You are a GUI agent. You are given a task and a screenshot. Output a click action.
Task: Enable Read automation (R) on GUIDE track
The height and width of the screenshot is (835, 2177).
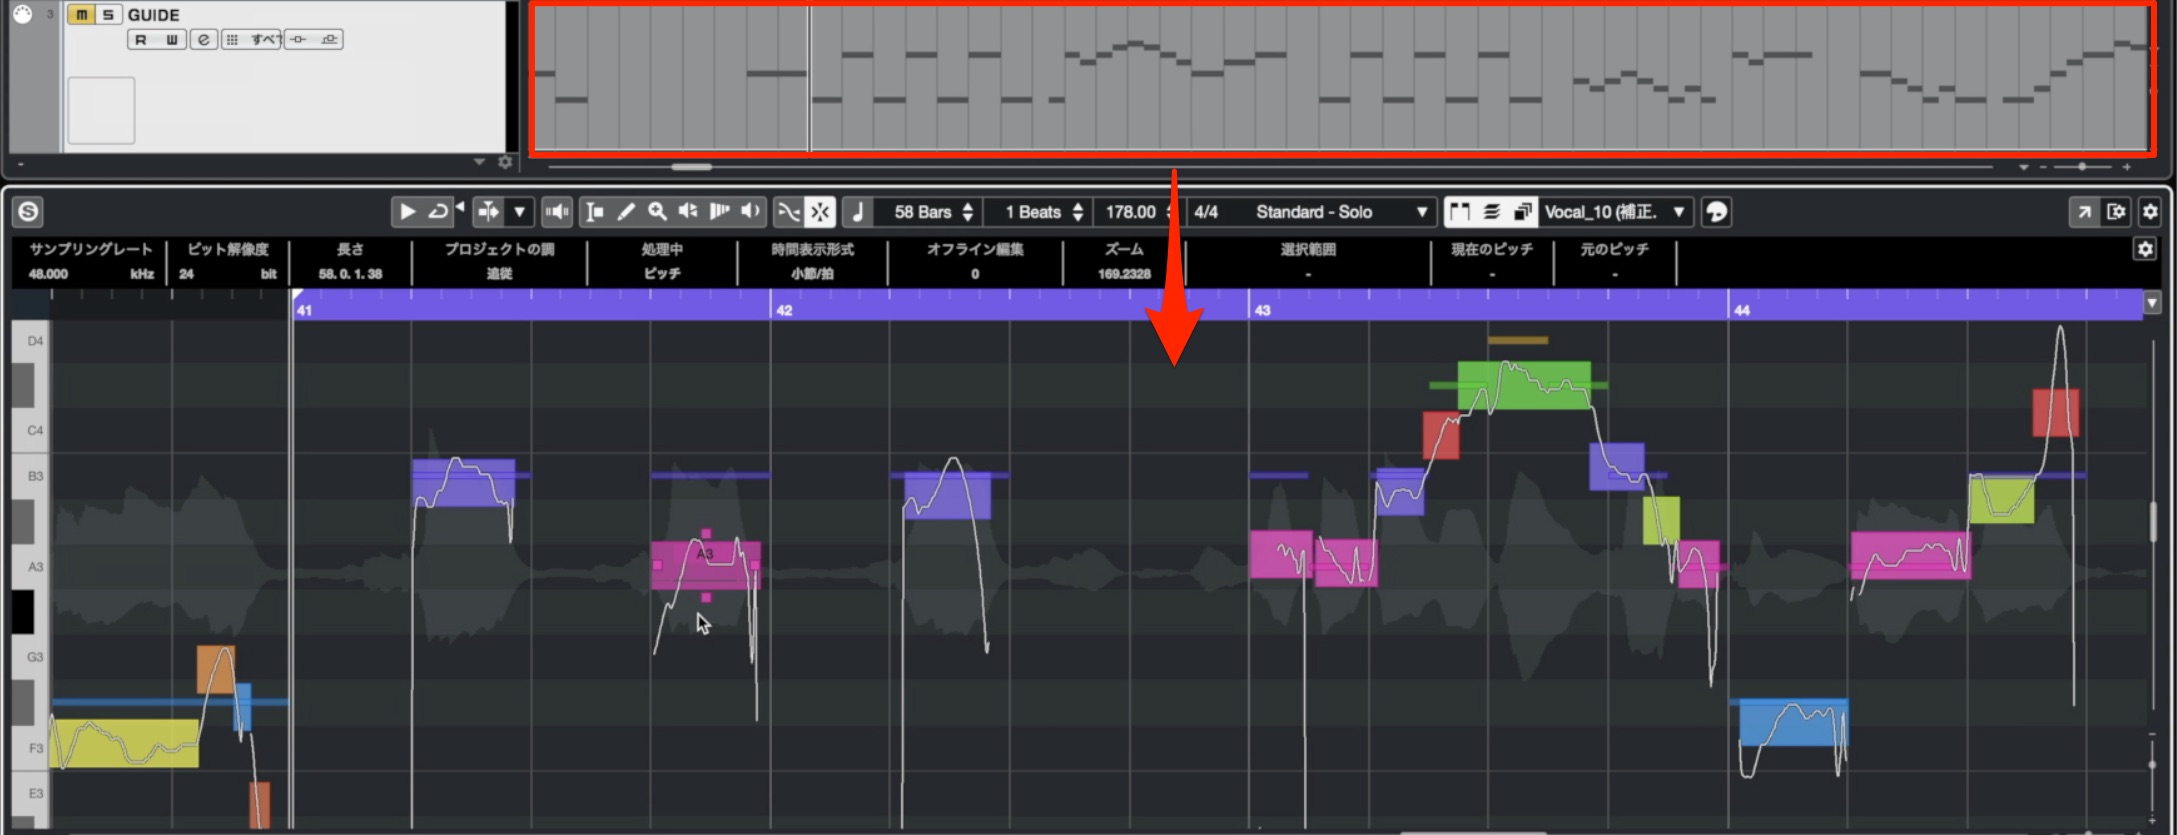point(141,39)
